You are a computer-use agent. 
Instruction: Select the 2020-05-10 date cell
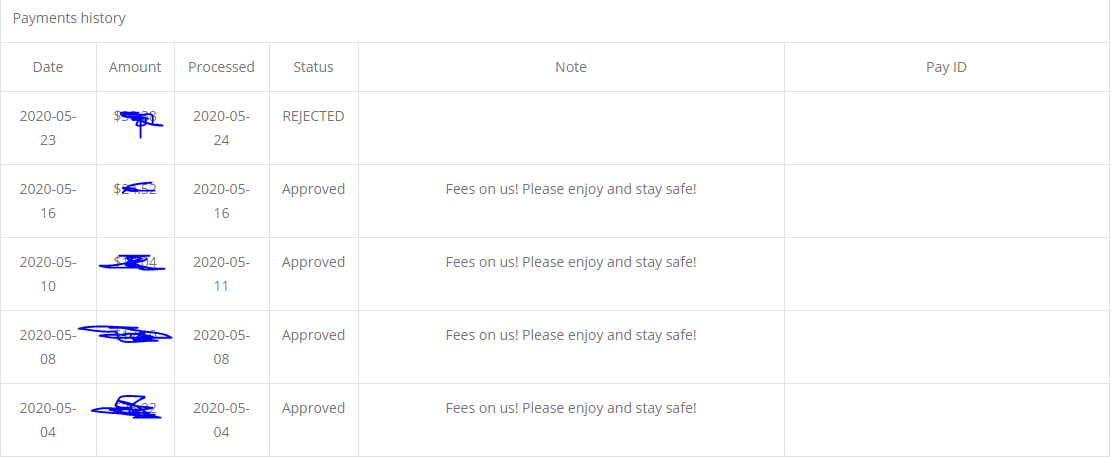[48, 274]
